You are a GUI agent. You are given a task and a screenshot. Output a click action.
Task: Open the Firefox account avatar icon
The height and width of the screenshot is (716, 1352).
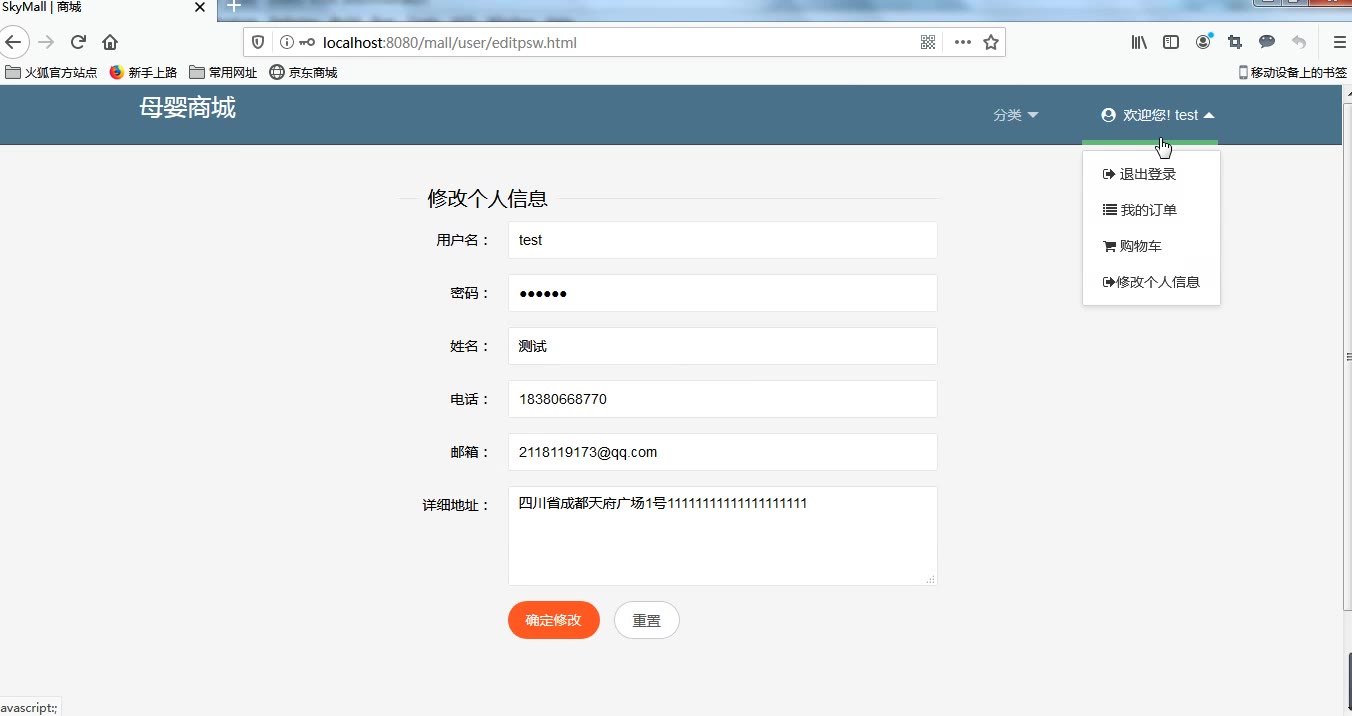click(x=1204, y=42)
